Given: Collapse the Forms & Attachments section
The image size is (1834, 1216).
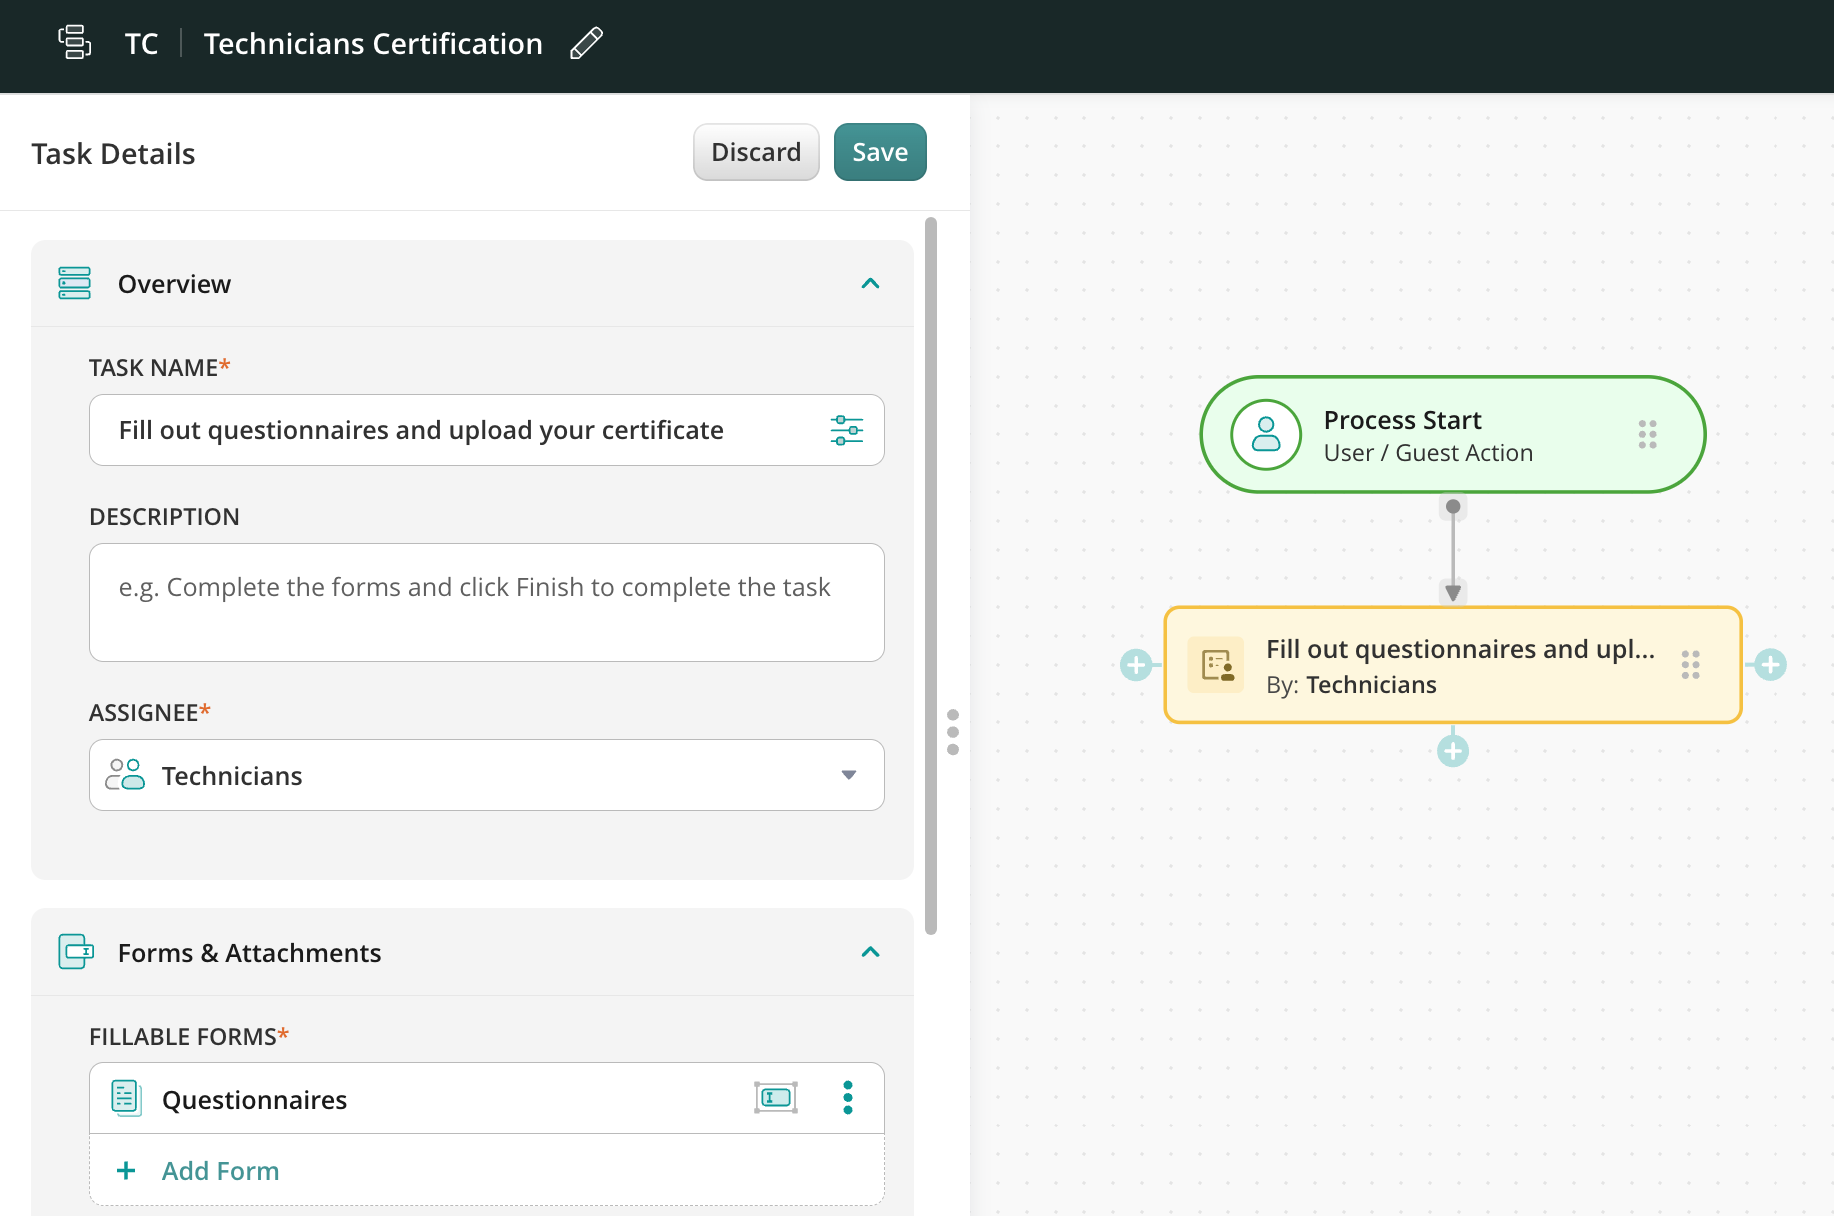Looking at the screenshot, I should coord(870,952).
